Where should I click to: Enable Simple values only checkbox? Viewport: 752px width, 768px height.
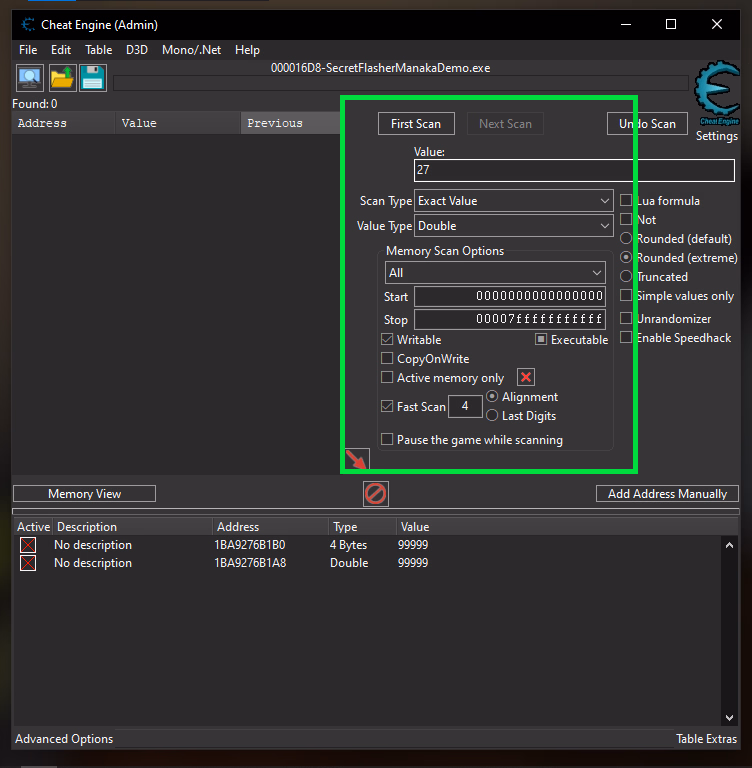coord(626,295)
